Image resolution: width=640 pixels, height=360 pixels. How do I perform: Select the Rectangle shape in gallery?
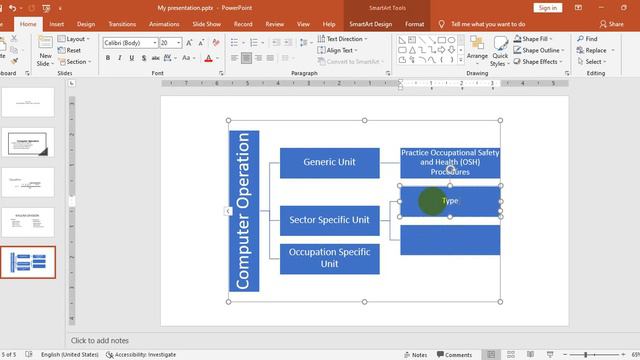(x=442, y=40)
